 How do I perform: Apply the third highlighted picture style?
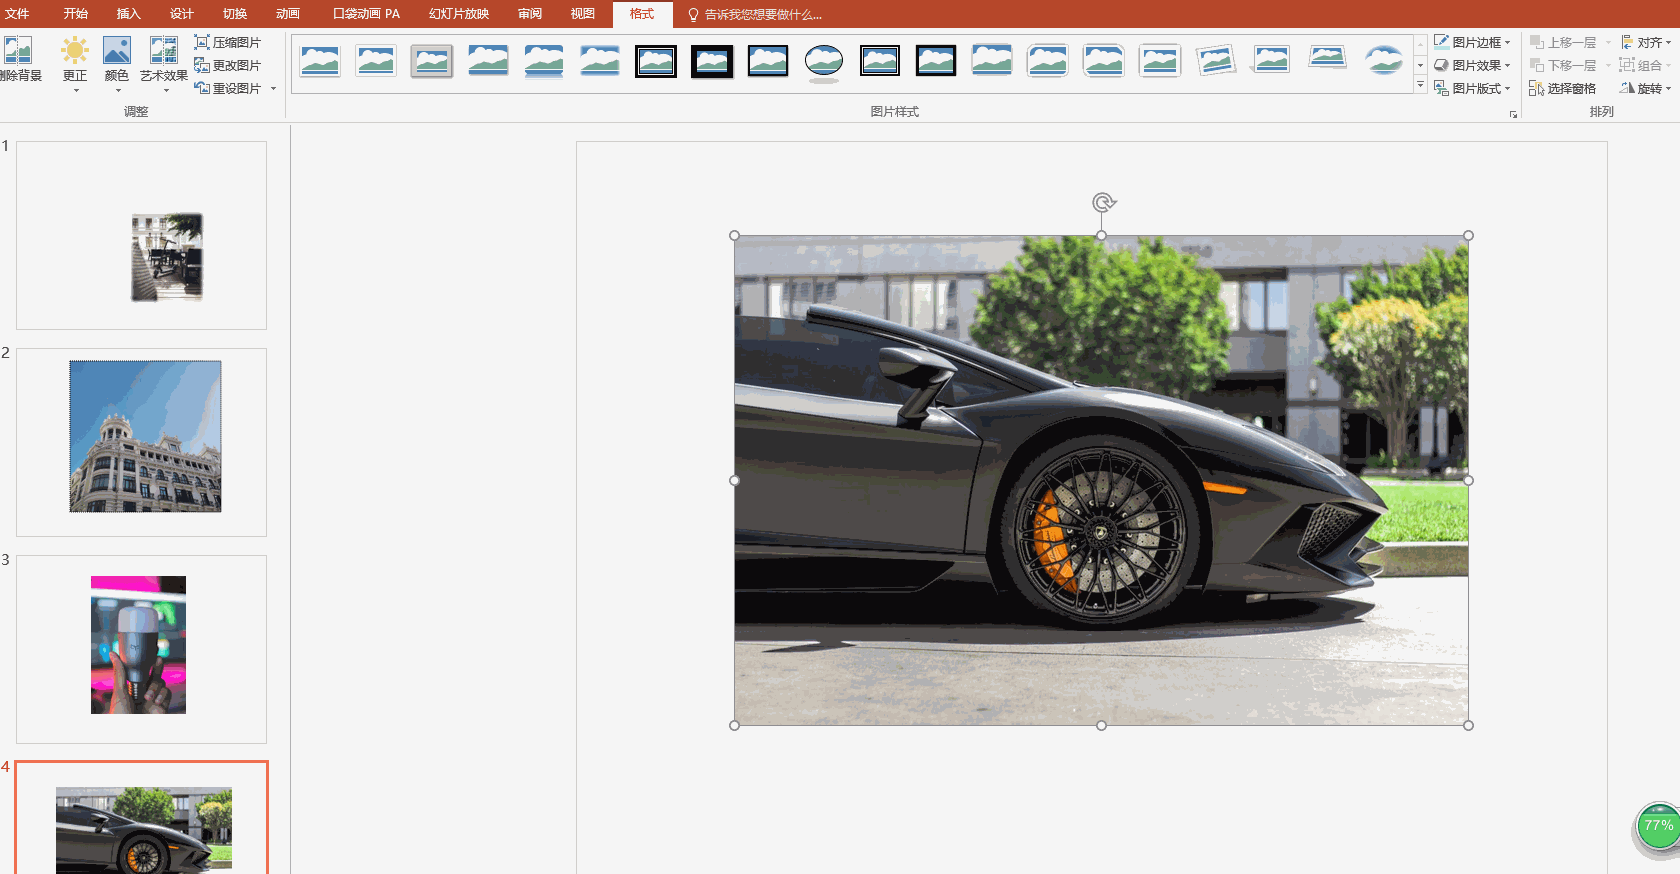432,61
